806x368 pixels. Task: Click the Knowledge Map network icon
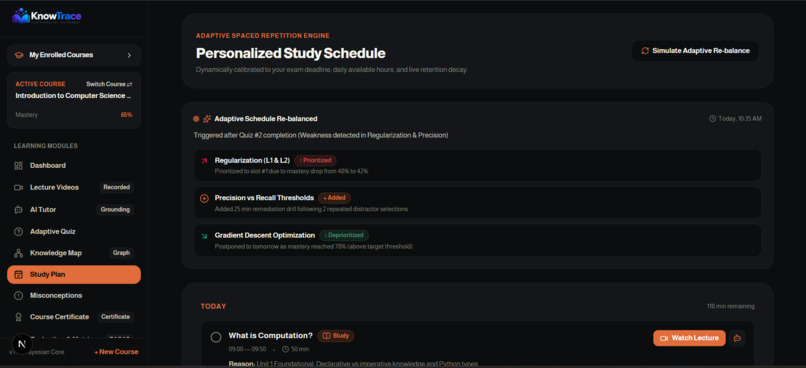tap(19, 253)
